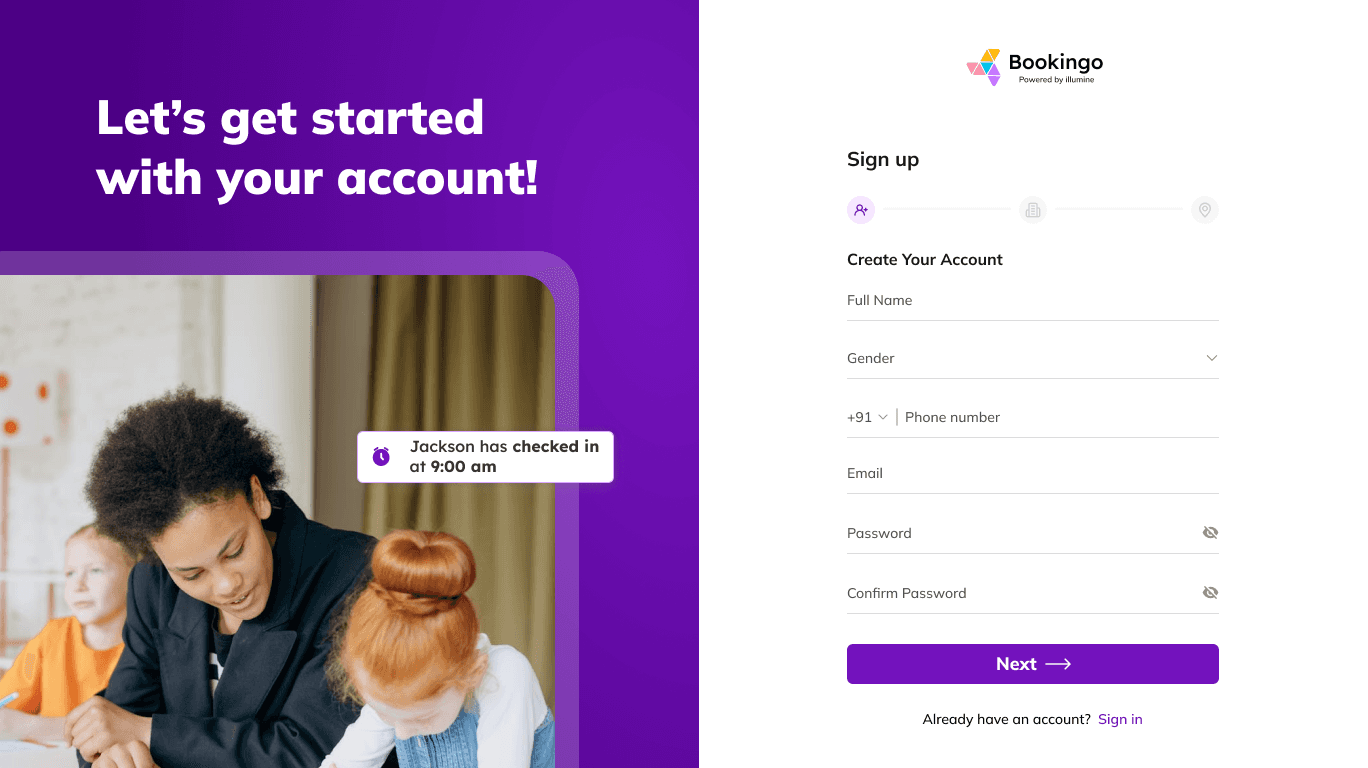Focus the Phone number field

1061,417
